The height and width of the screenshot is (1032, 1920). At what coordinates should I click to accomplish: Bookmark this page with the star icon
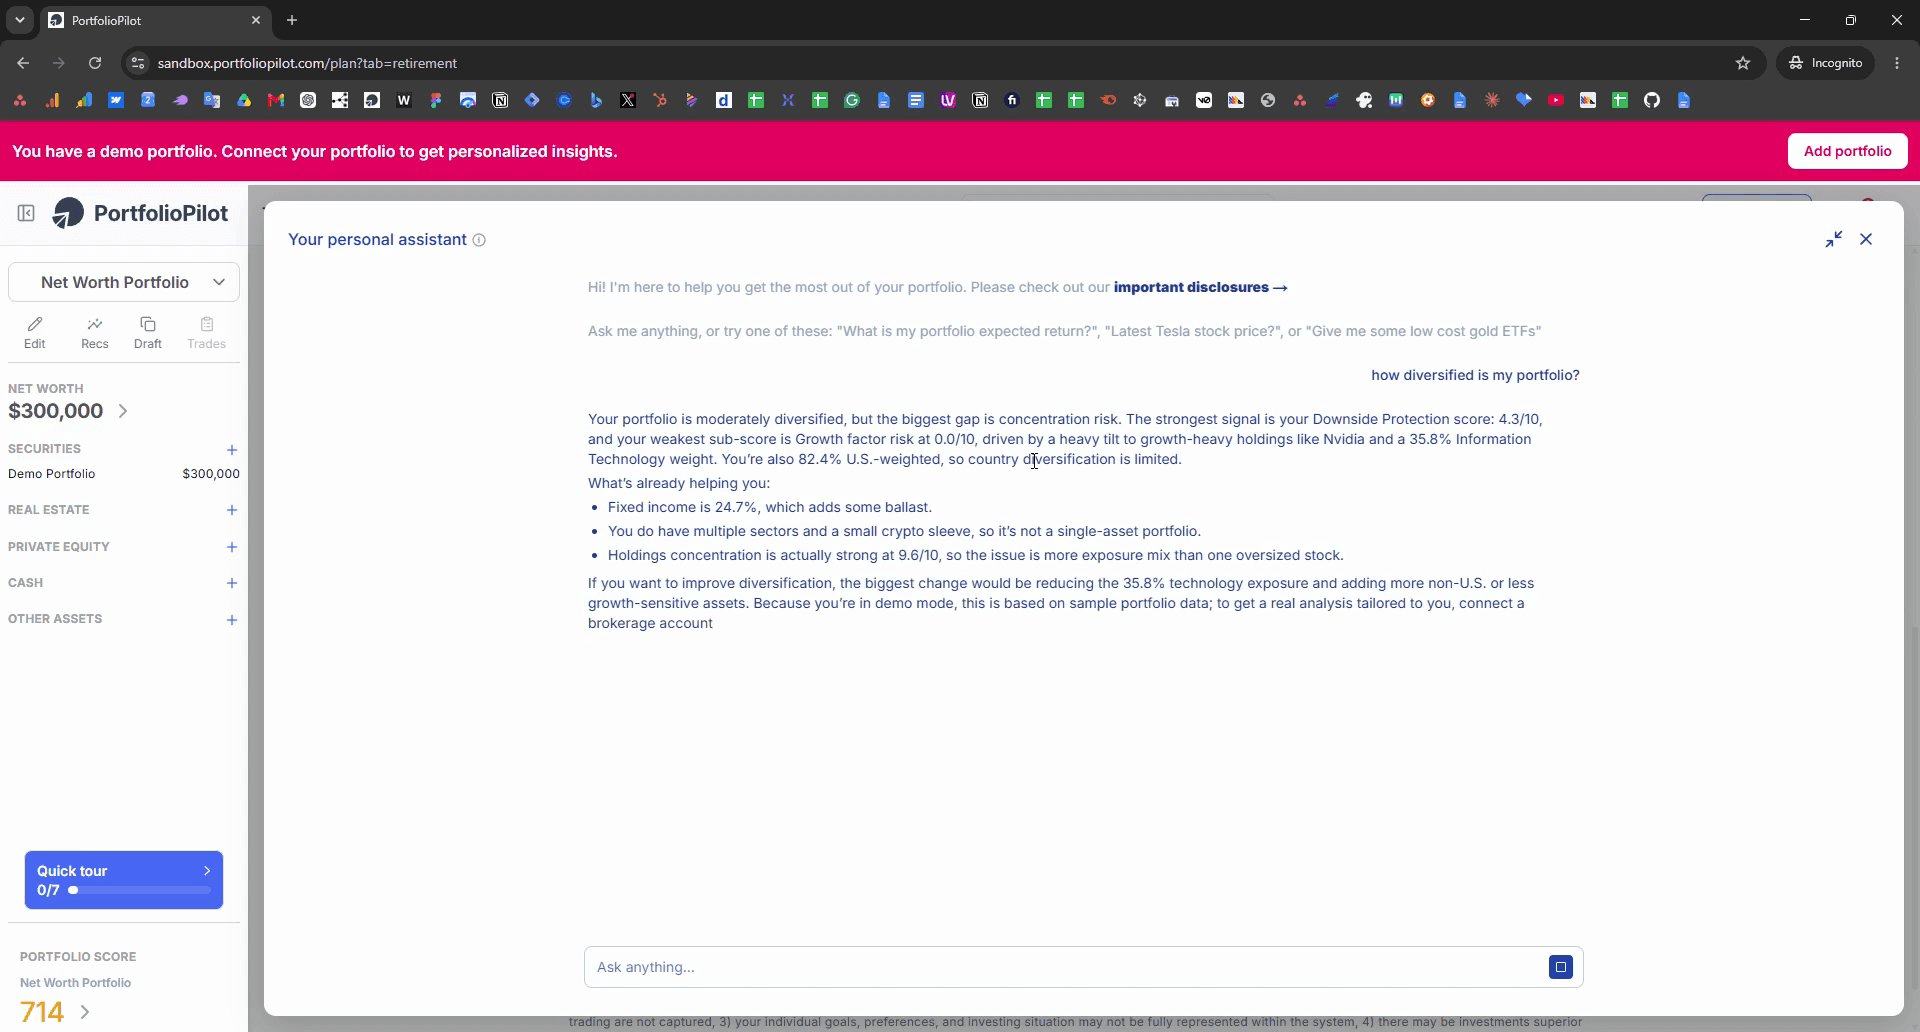(x=1743, y=63)
